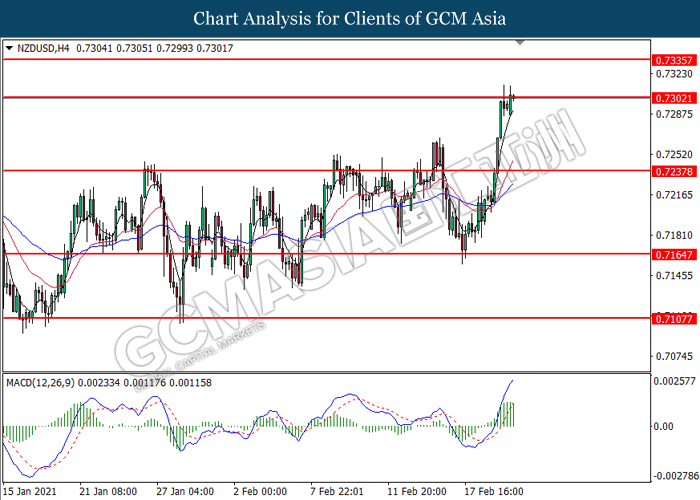Click the latest candlestick near 0.73021 line
This screenshot has height=500, width=700.
pyautogui.click(x=514, y=97)
